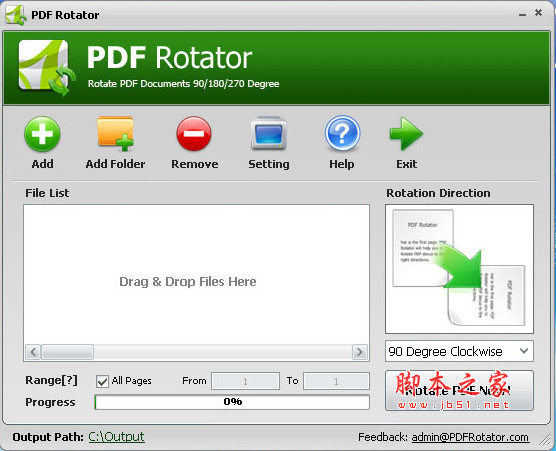
Task: Click the Output Path label
Action: [x=48, y=437]
